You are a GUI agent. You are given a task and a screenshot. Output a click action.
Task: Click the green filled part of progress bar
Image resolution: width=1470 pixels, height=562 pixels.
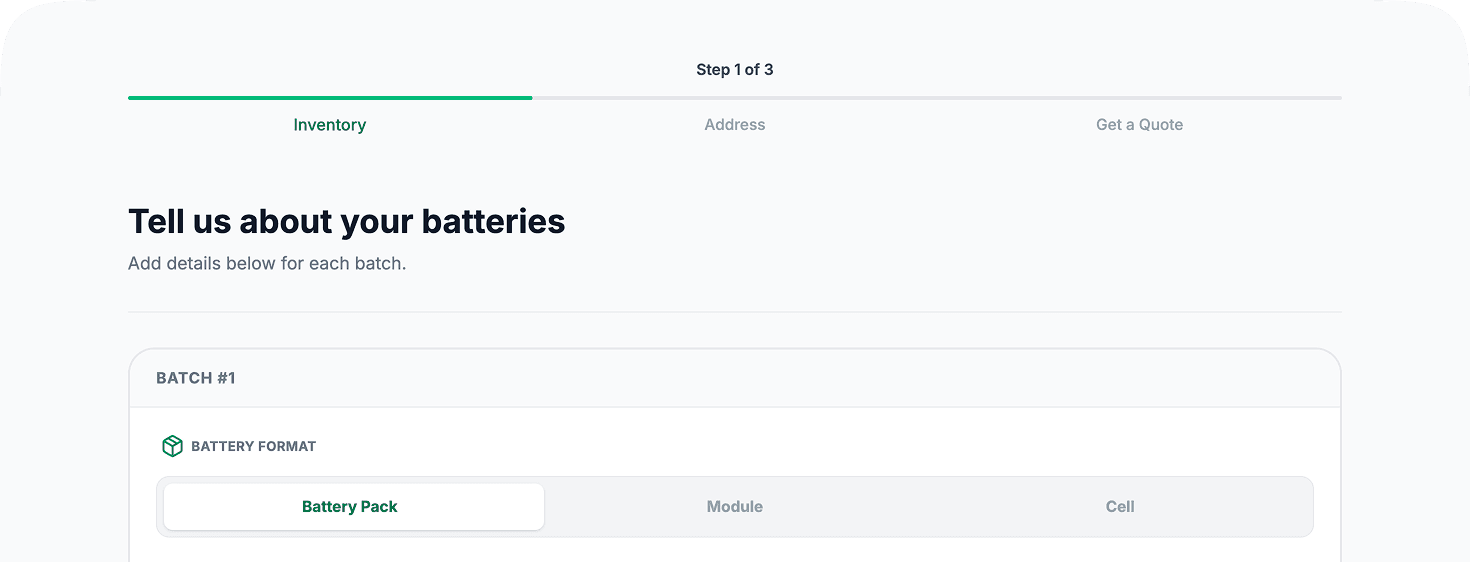[x=330, y=98]
